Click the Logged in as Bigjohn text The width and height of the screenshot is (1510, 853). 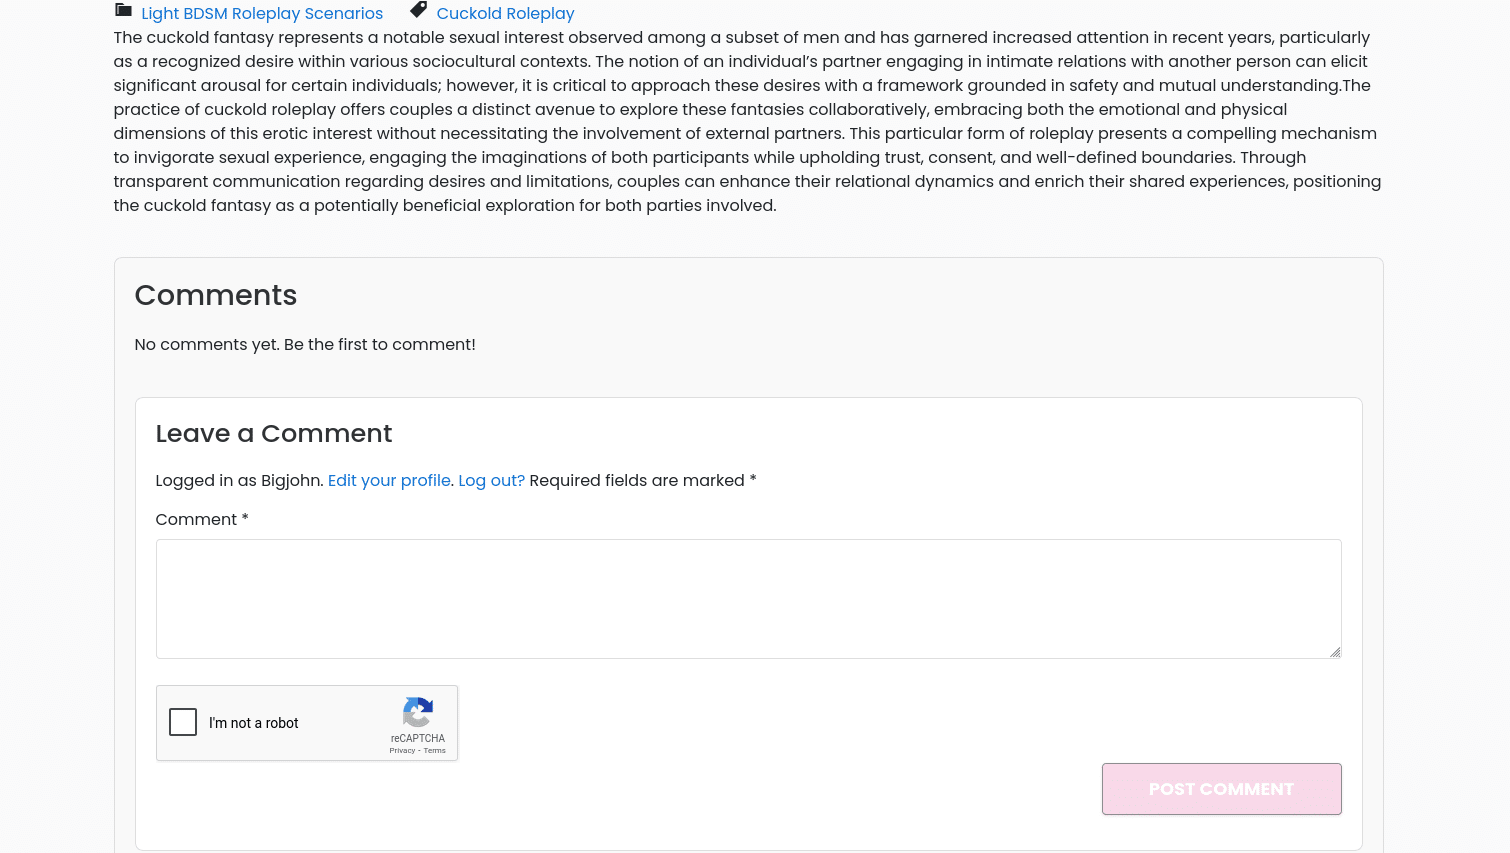tap(239, 480)
